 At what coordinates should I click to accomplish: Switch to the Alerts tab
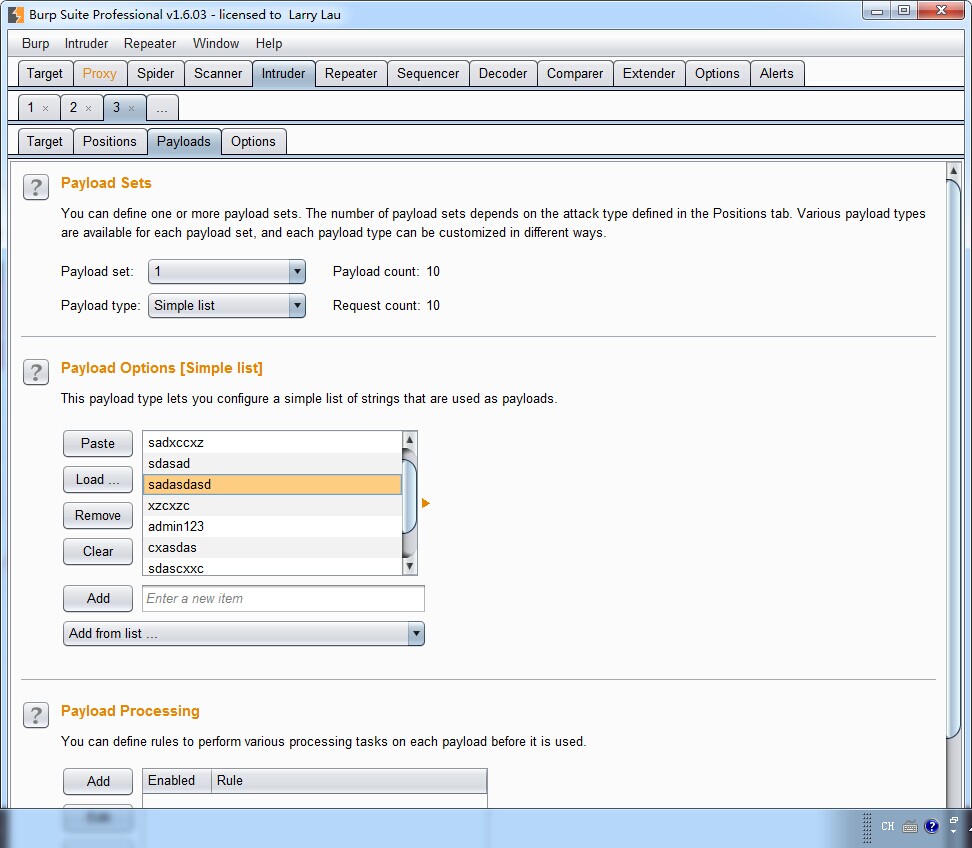pyautogui.click(x=777, y=73)
